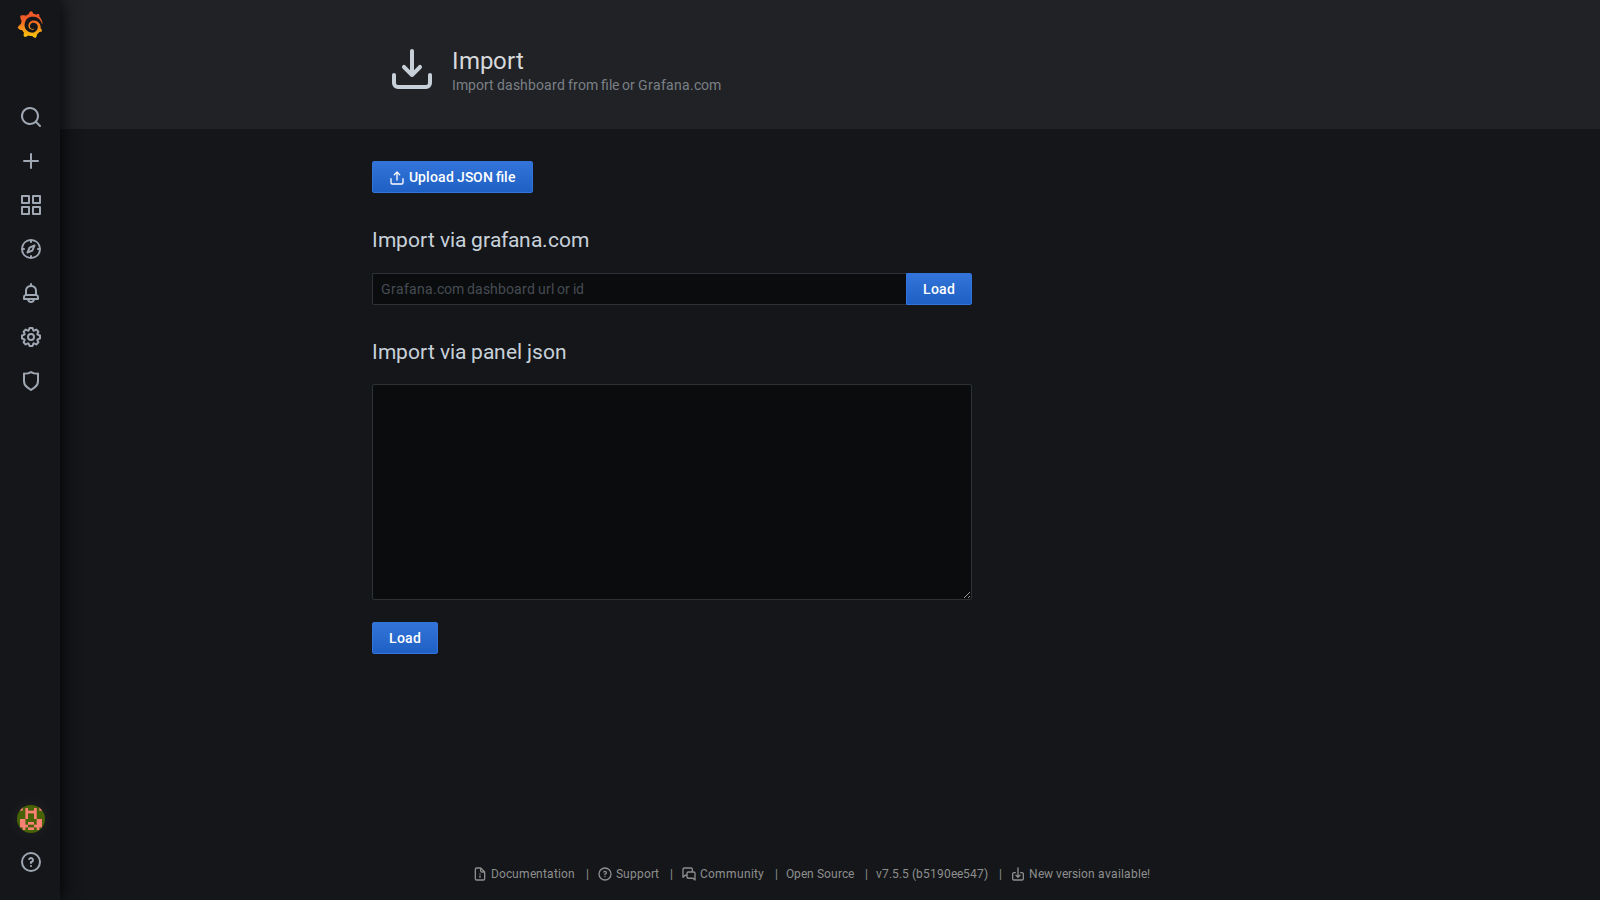
Task: Open the Community footer link
Action: tap(723, 874)
